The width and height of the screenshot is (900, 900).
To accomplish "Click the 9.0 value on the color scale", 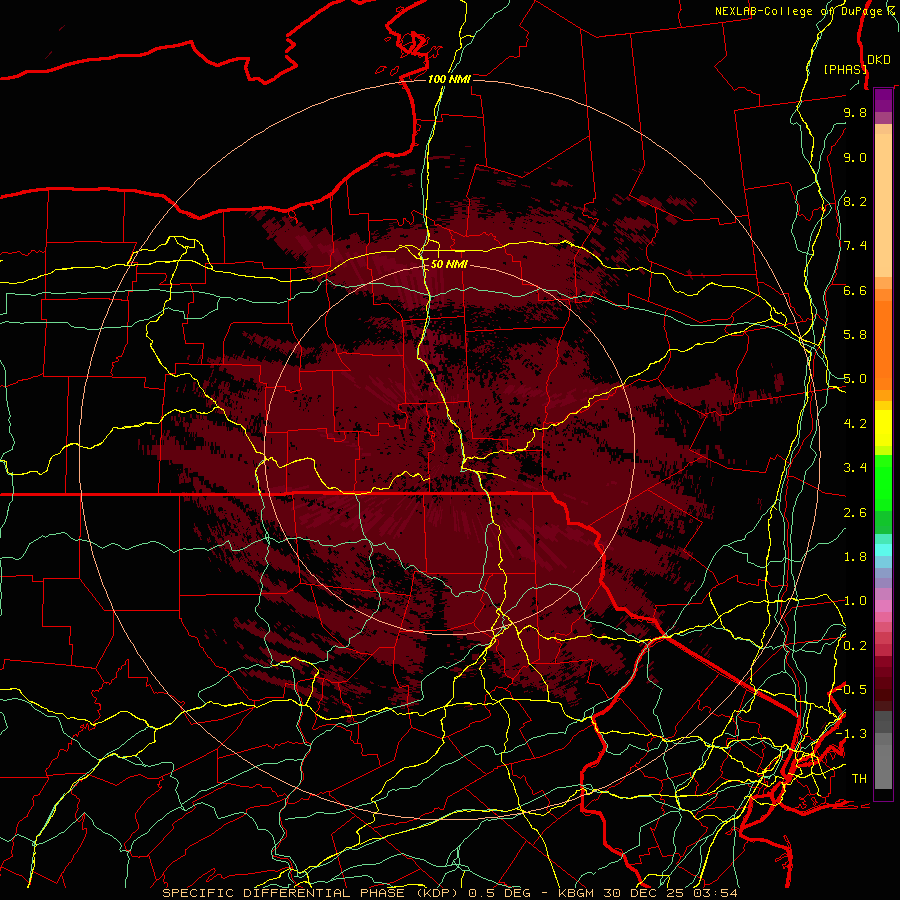I will point(855,157).
